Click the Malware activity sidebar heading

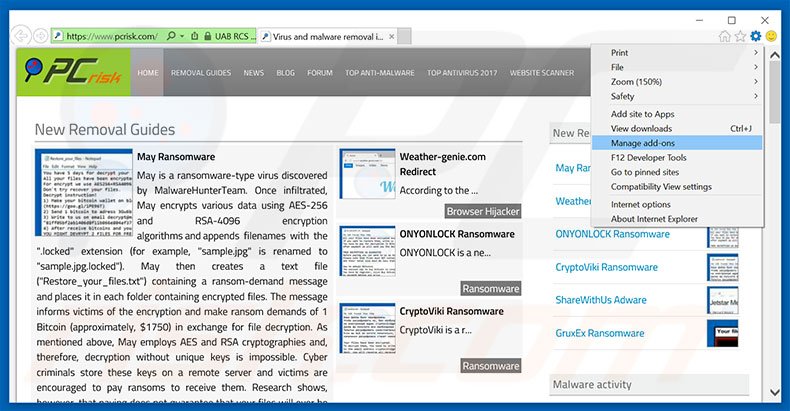click(592, 384)
